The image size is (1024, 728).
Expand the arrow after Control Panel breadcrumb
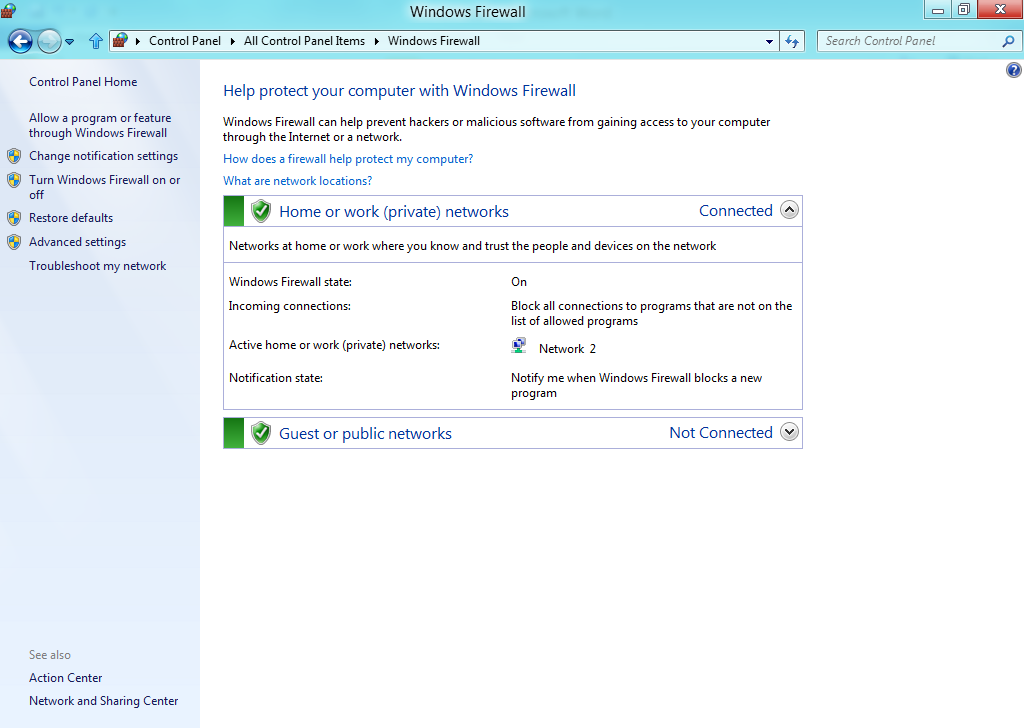pyautogui.click(x=232, y=41)
